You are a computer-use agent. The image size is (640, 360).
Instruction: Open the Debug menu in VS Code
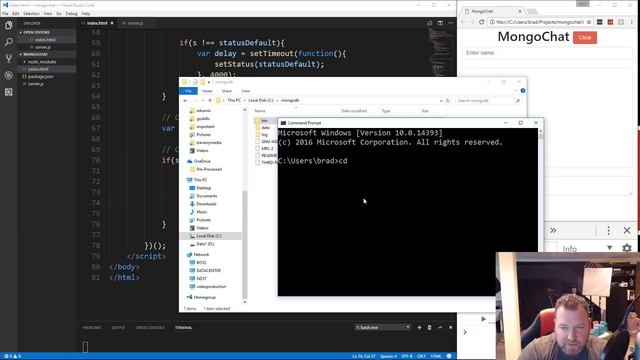[x=71, y=13]
